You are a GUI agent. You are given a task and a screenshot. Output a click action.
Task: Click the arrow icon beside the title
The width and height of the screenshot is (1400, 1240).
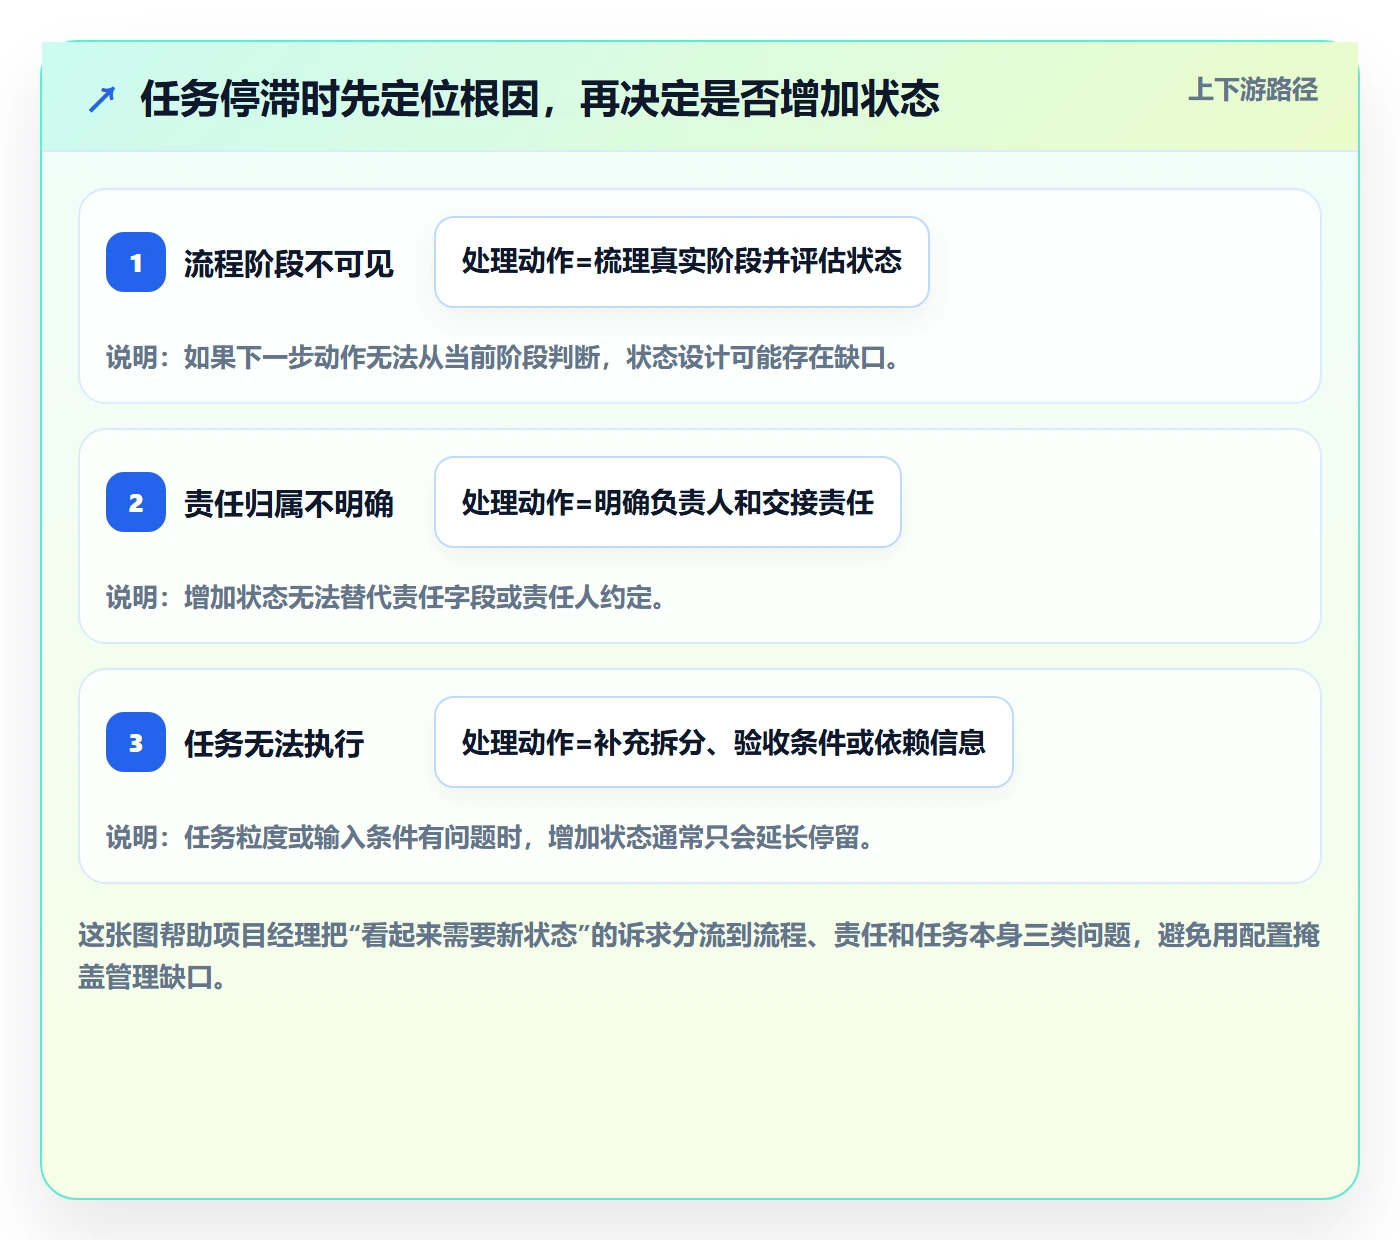pos(102,99)
